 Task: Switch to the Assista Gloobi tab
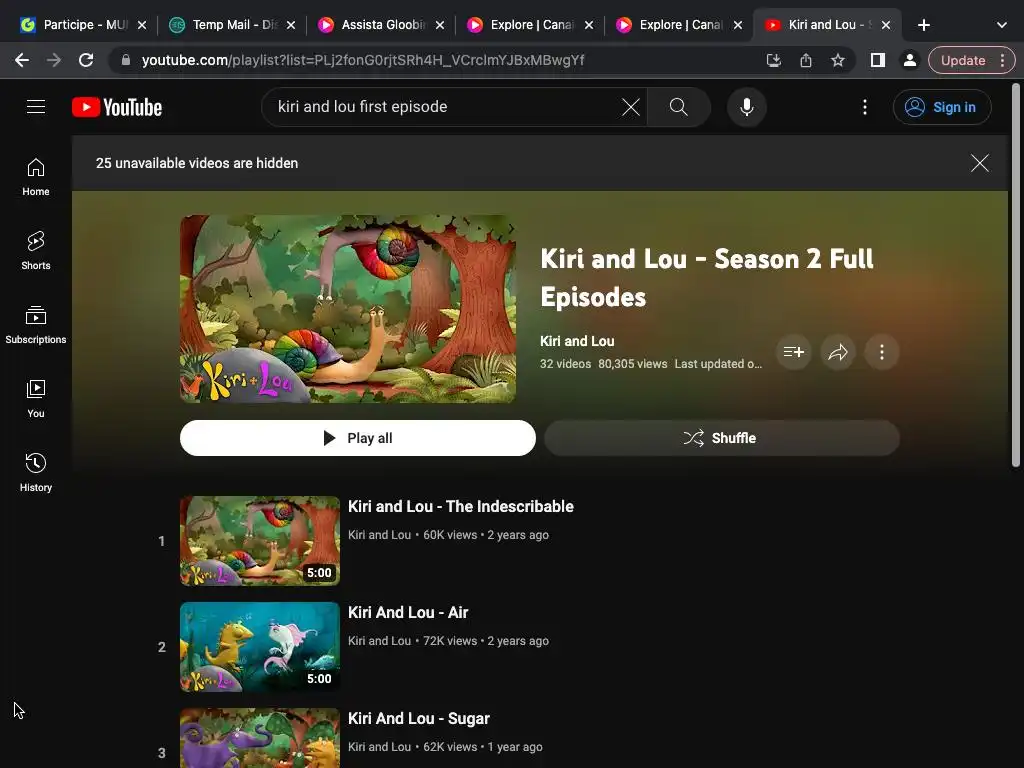point(381,25)
